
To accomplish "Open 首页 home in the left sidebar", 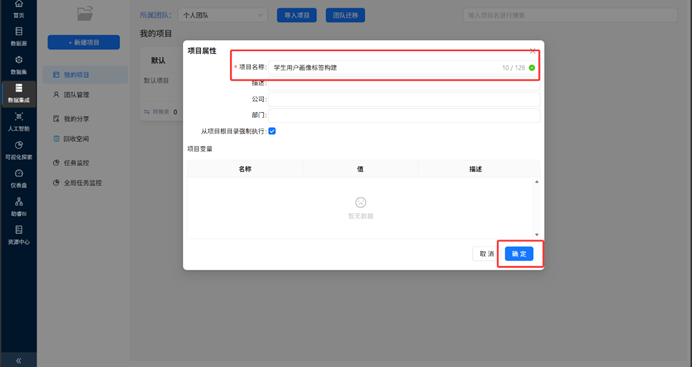I will [x=19, y=9].
